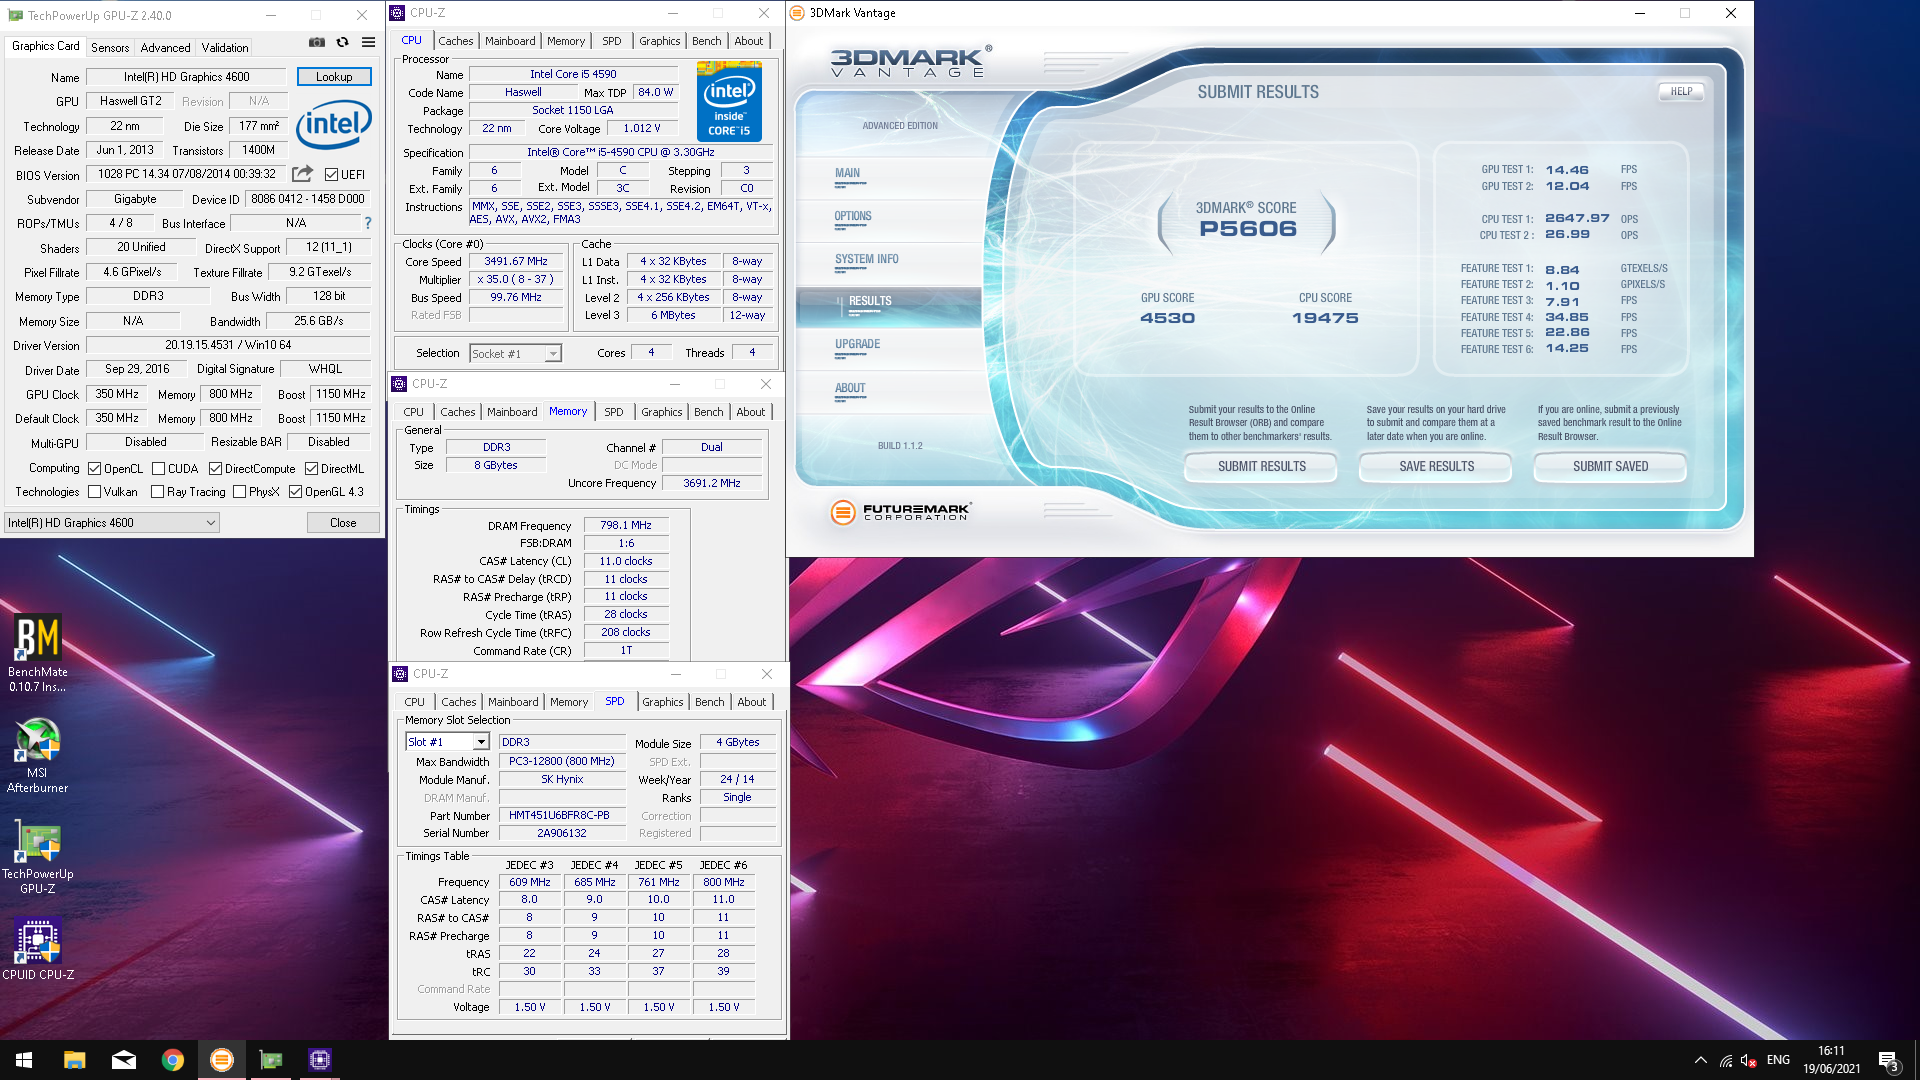Viewport: 1920px width, 1080px height.
Task: Open File Explorer from the taskbar
Action: pyautogui.click(x=74, y=1060)
